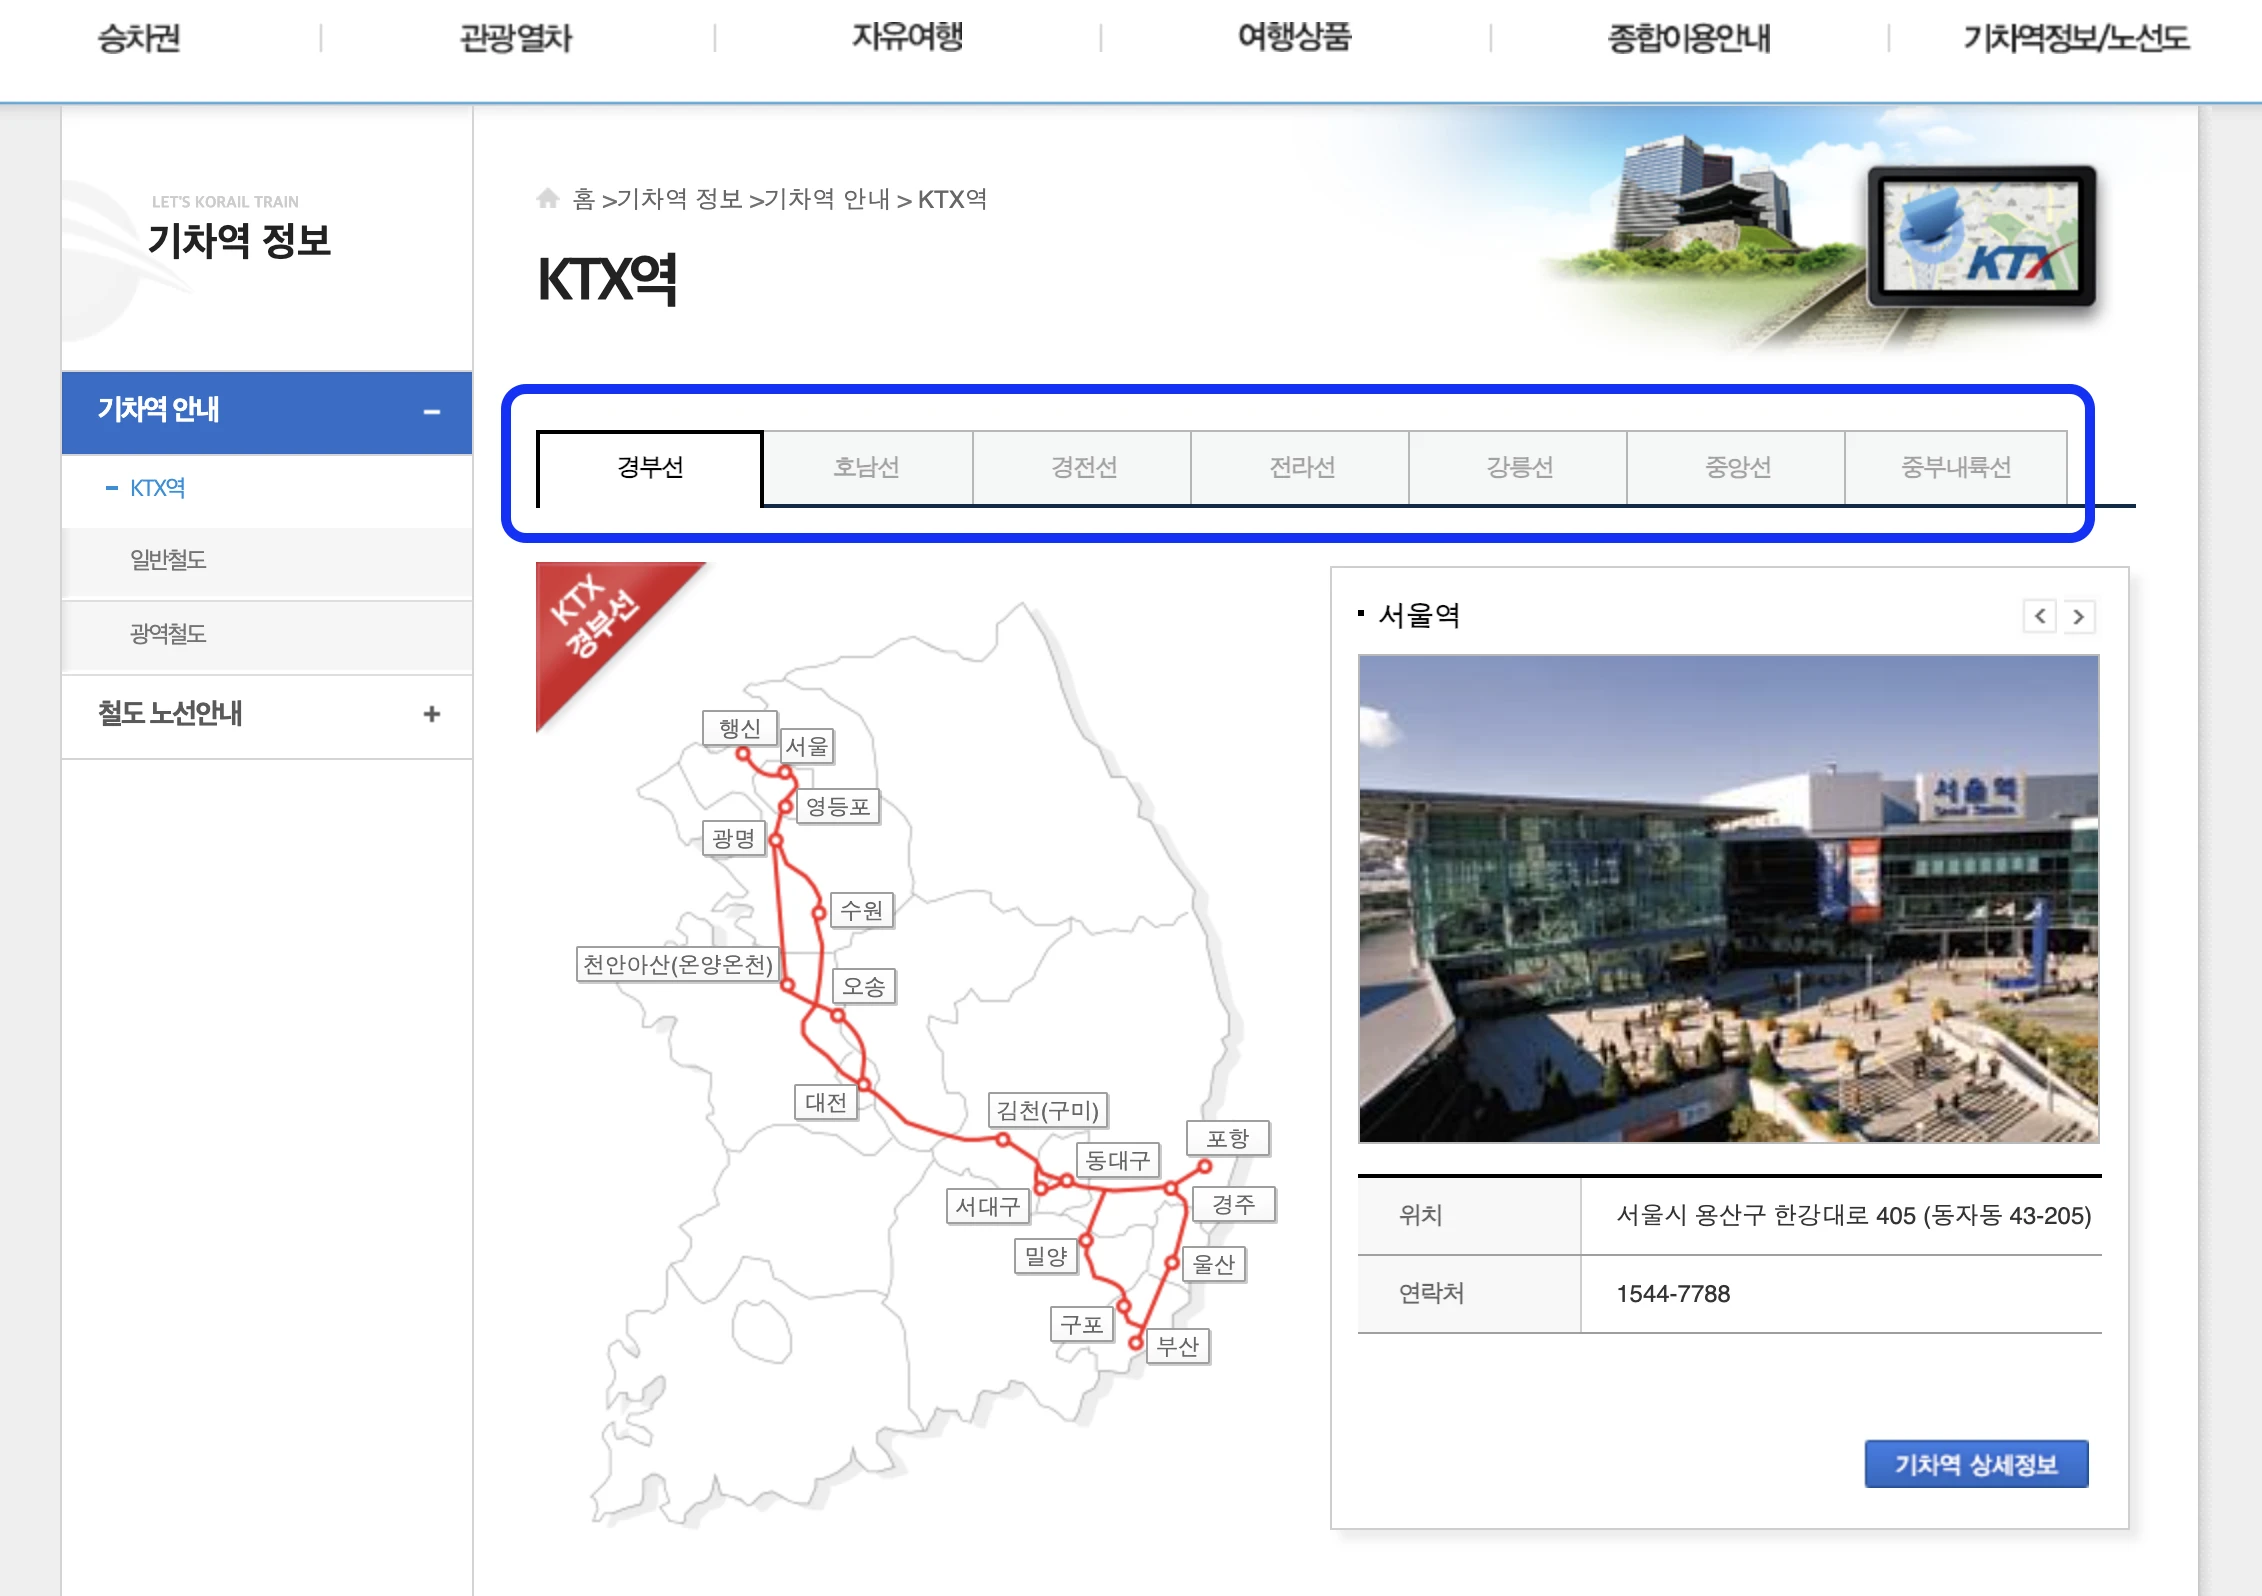Show the next station photo using right arrow
Screen dimensions: 2262x1596
tap(2080, 617)
